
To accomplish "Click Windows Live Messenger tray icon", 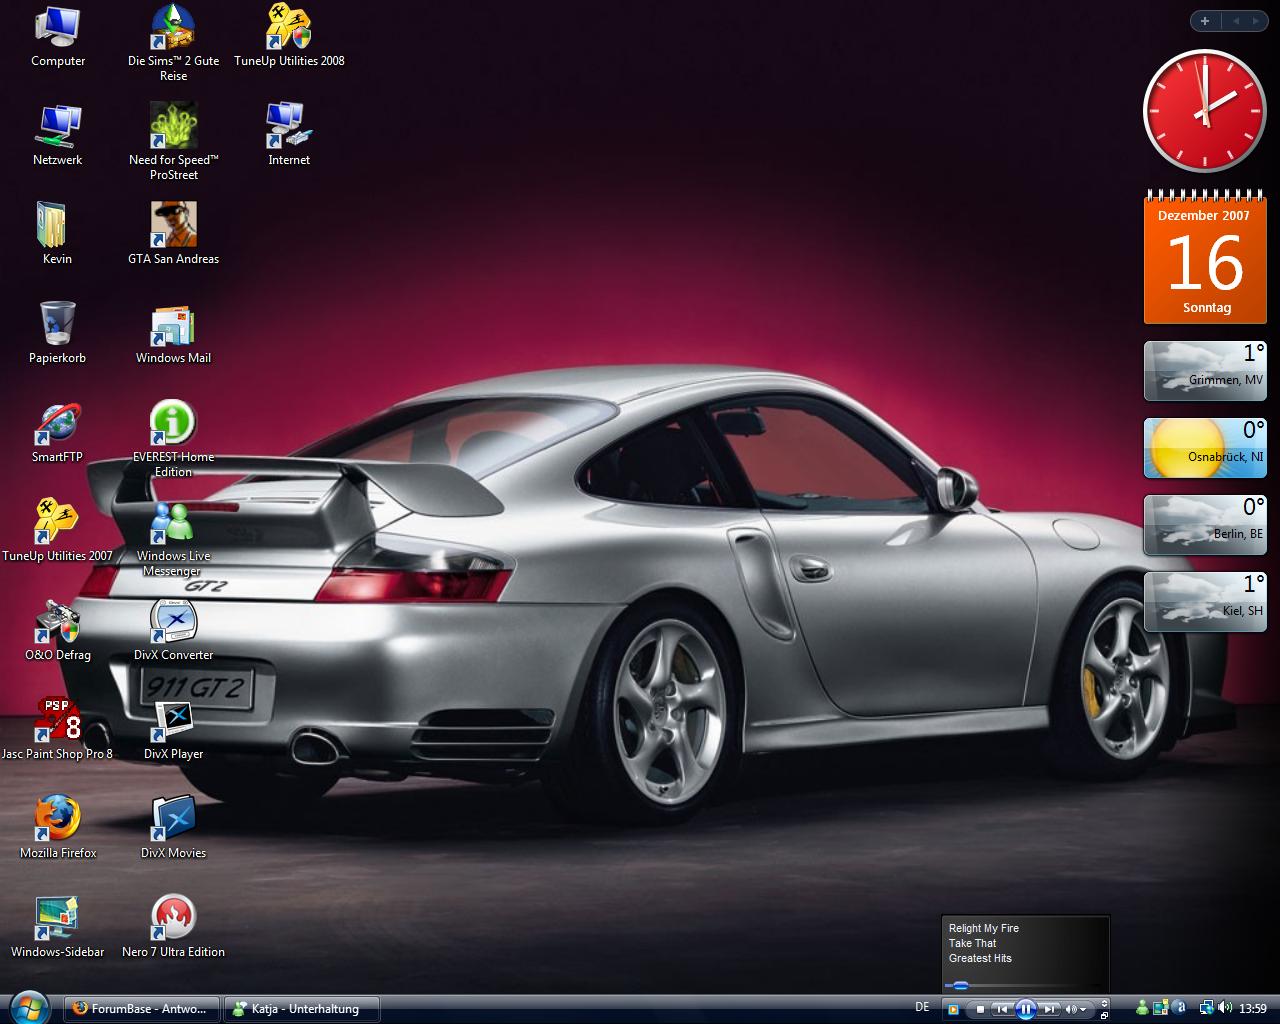I will tap(1143, 1008).
